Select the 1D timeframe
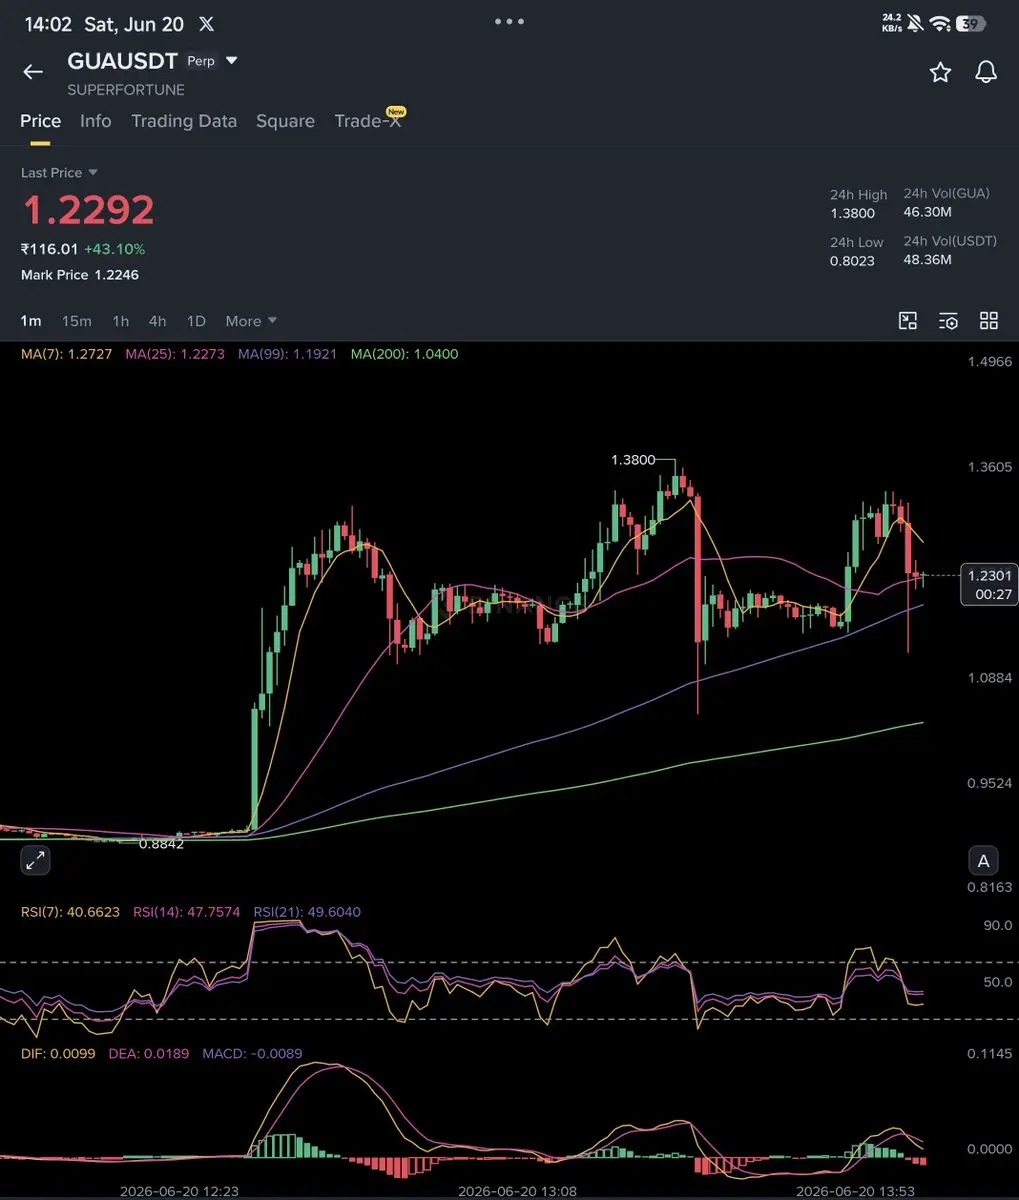Viewport: 1019px width, 1200px height. [196, 321]
